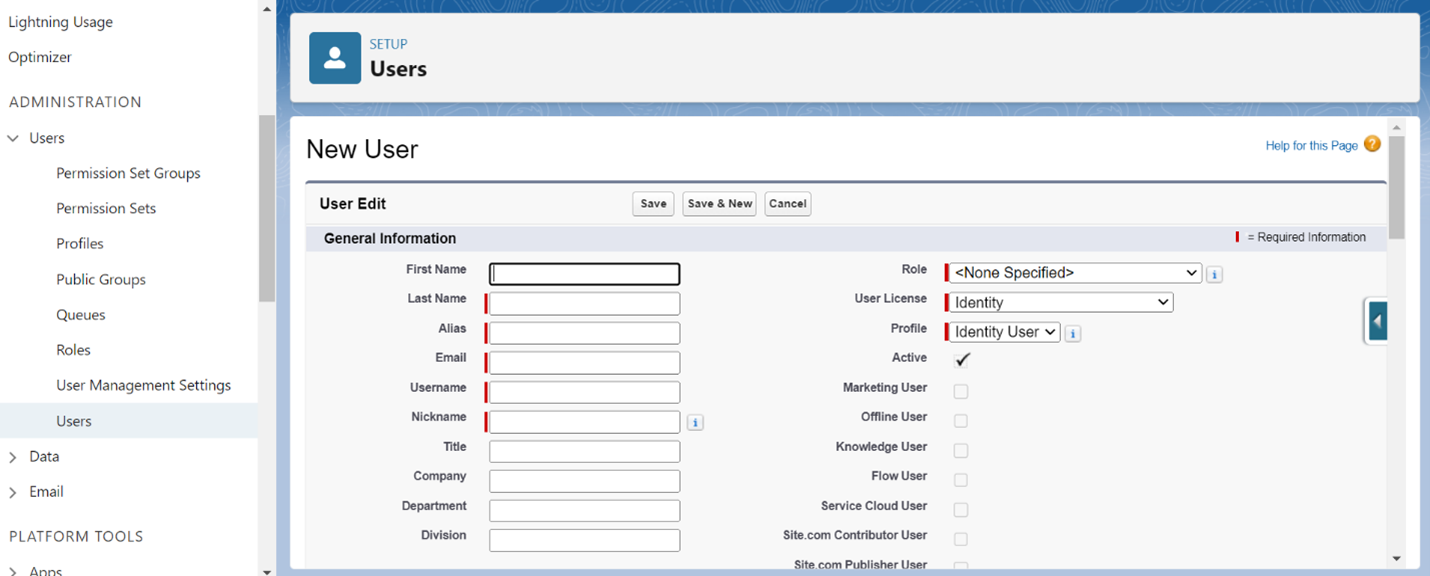Image resolution: width=1430 pixels, height=576 pixels.
Task: Collapse the Users tree in Administration
Action: click(13, 139)
